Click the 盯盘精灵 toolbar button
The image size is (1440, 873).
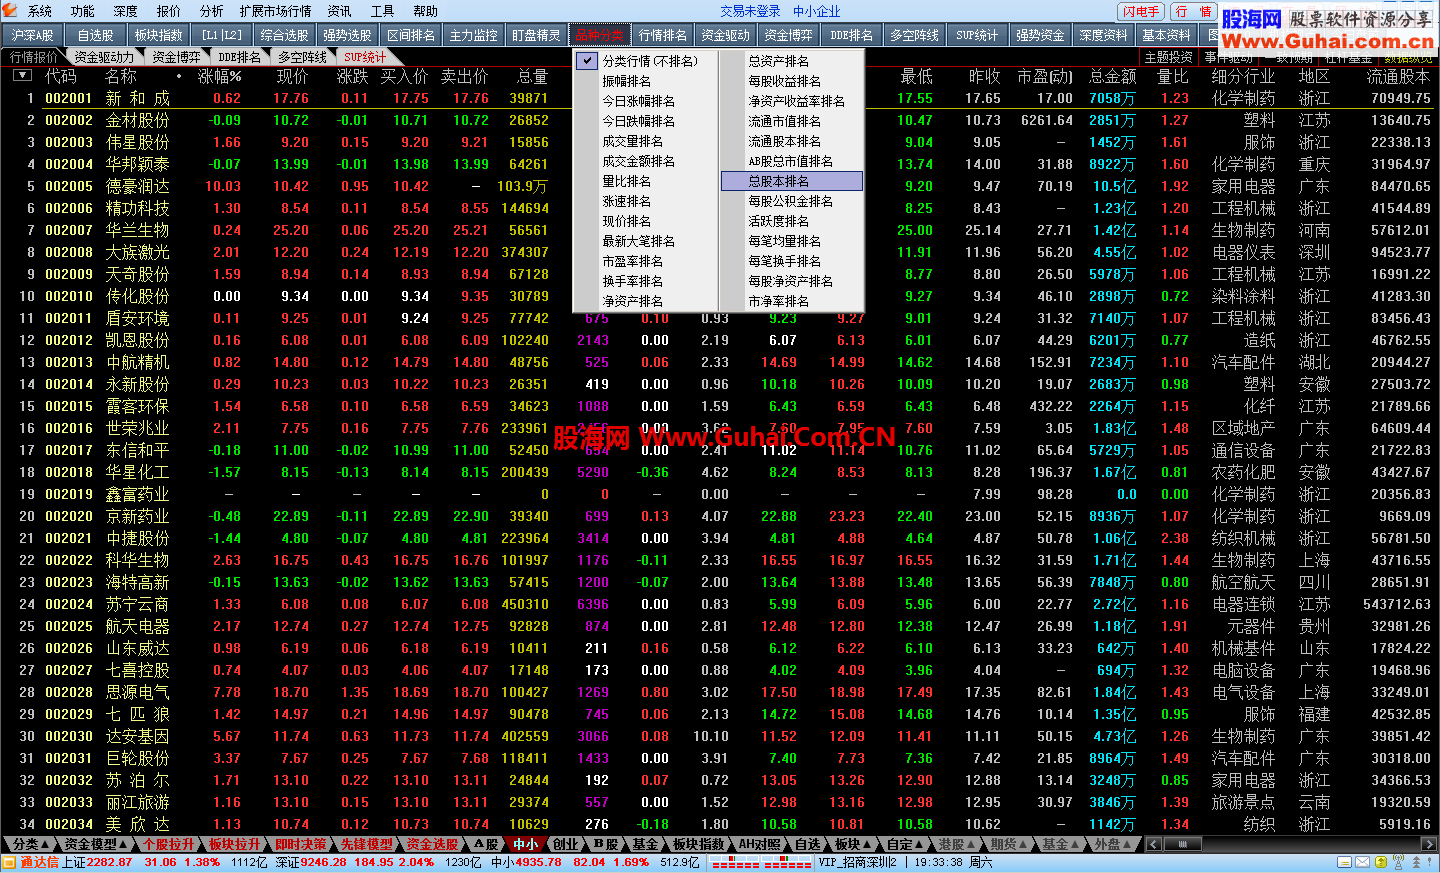click(x=536, y=35)
